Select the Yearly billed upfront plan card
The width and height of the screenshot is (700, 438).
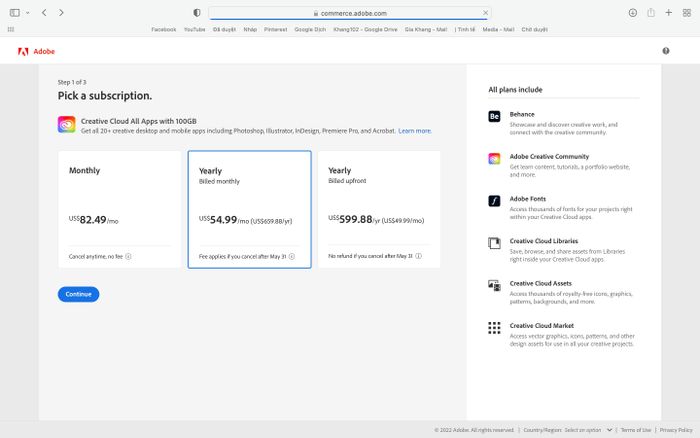[379, 209]
